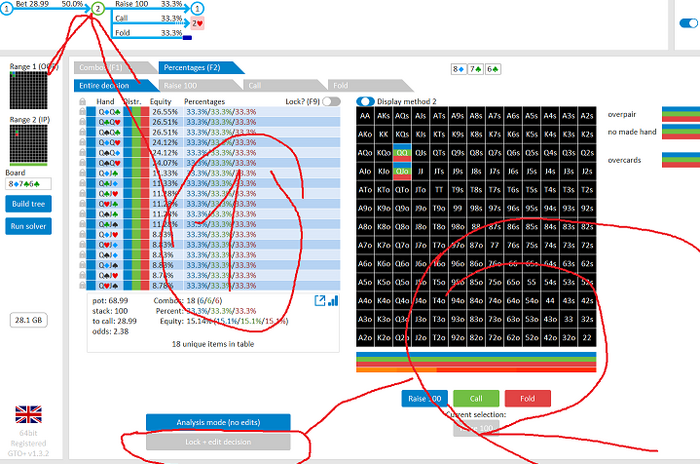
Task: Click the 2♥ turn card node
Action: click(x=198, y=23)
